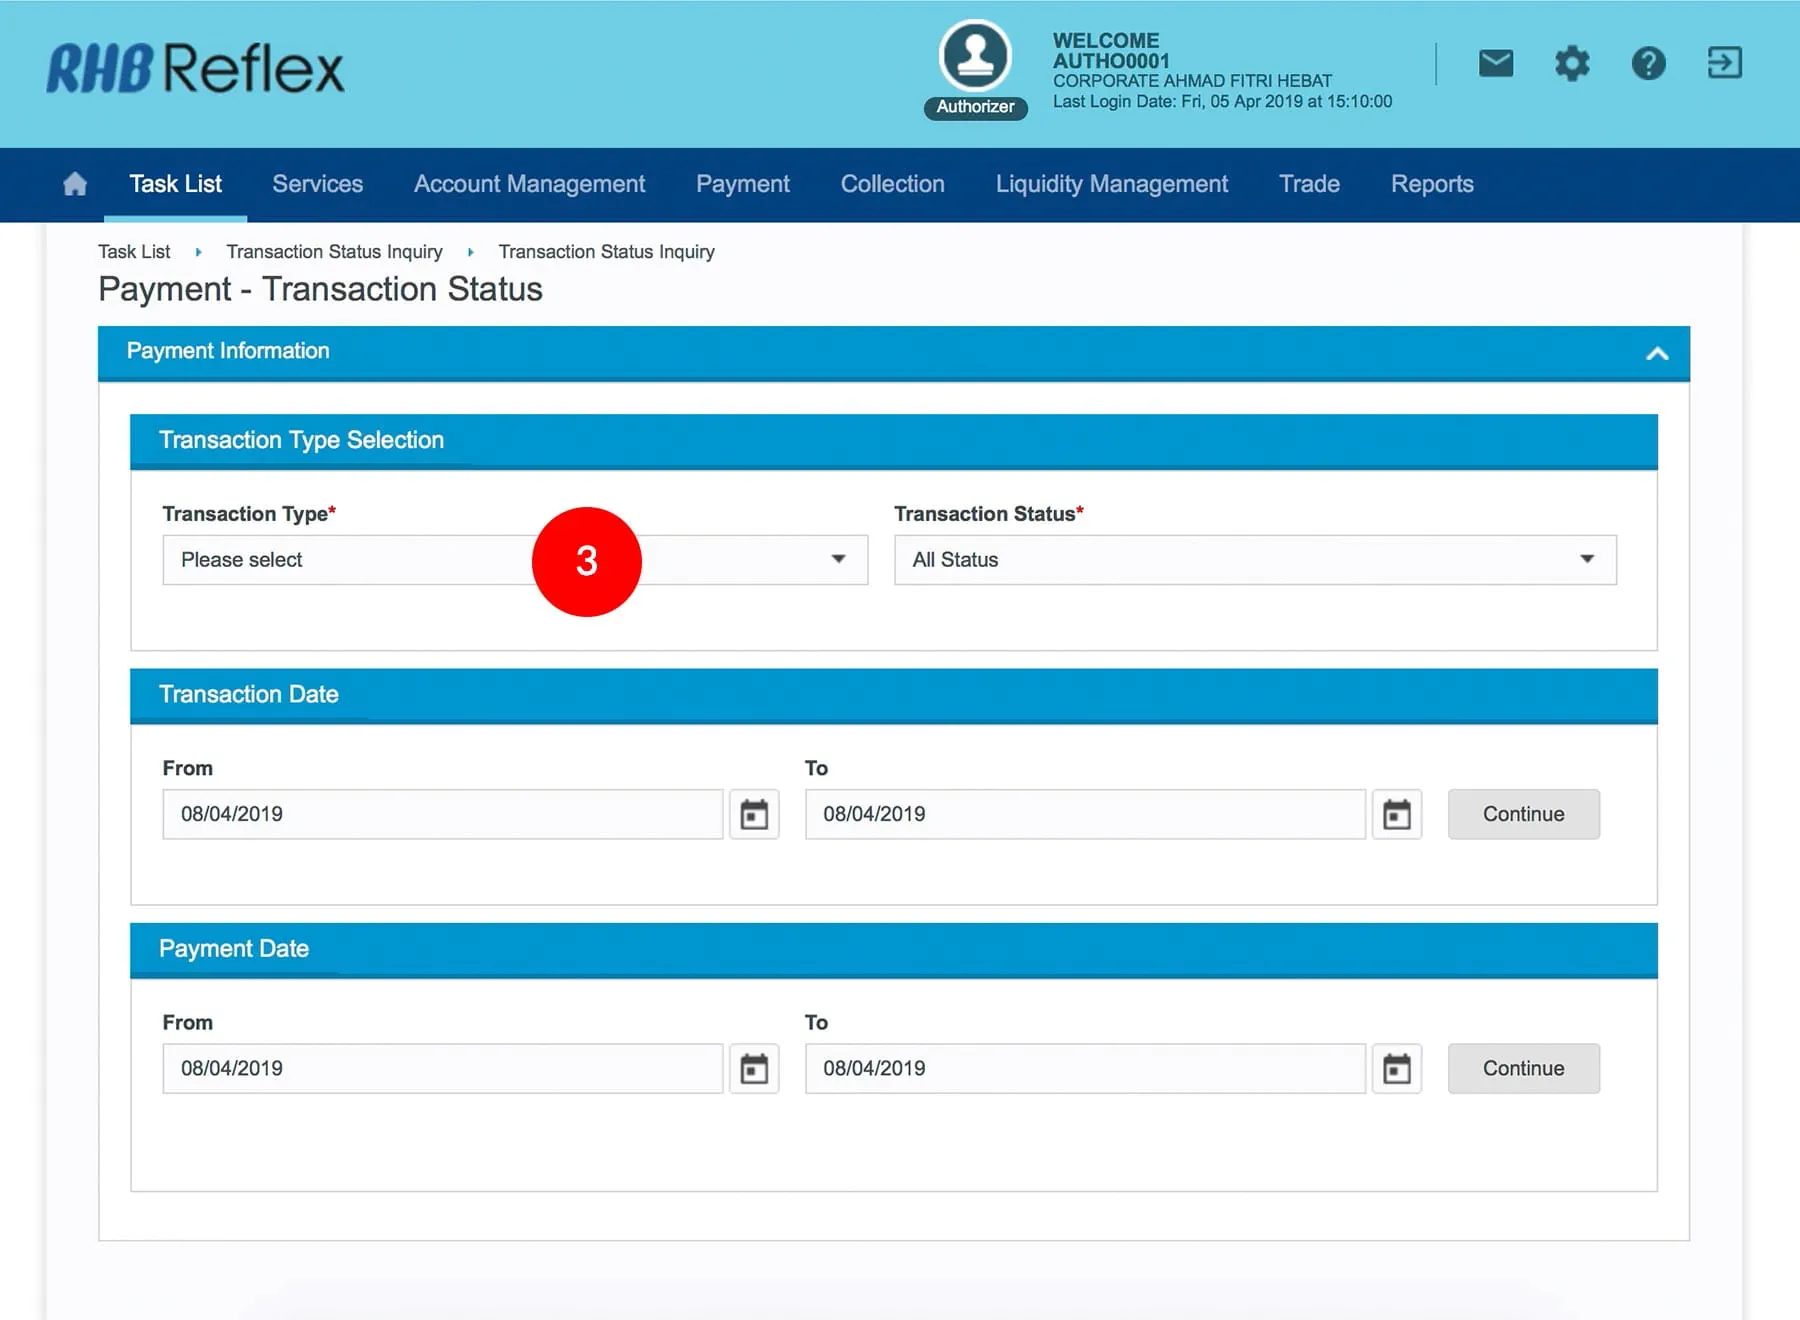Click Continue in Transaction Date section
Viewport: 1800px width, 1320px height.
[1522, 814]
